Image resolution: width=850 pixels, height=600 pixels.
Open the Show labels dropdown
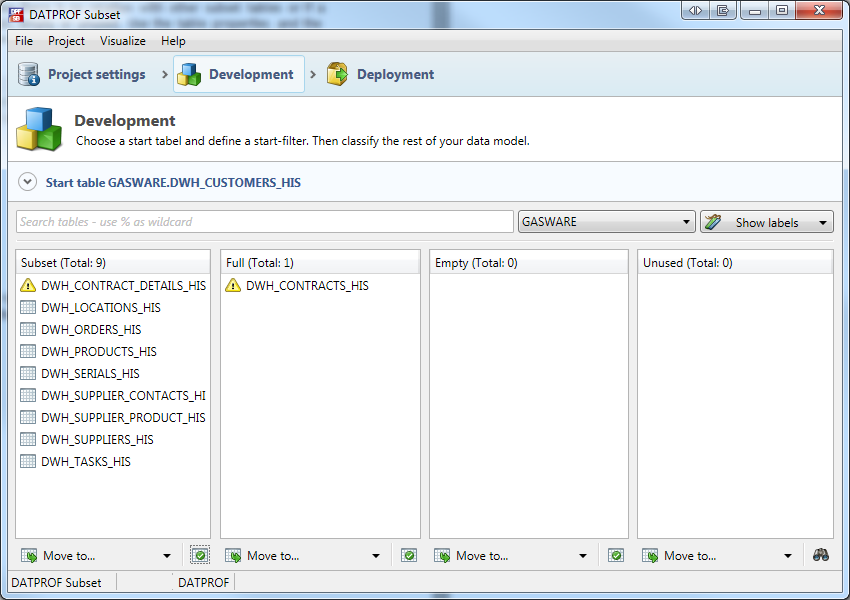point(766,222)
